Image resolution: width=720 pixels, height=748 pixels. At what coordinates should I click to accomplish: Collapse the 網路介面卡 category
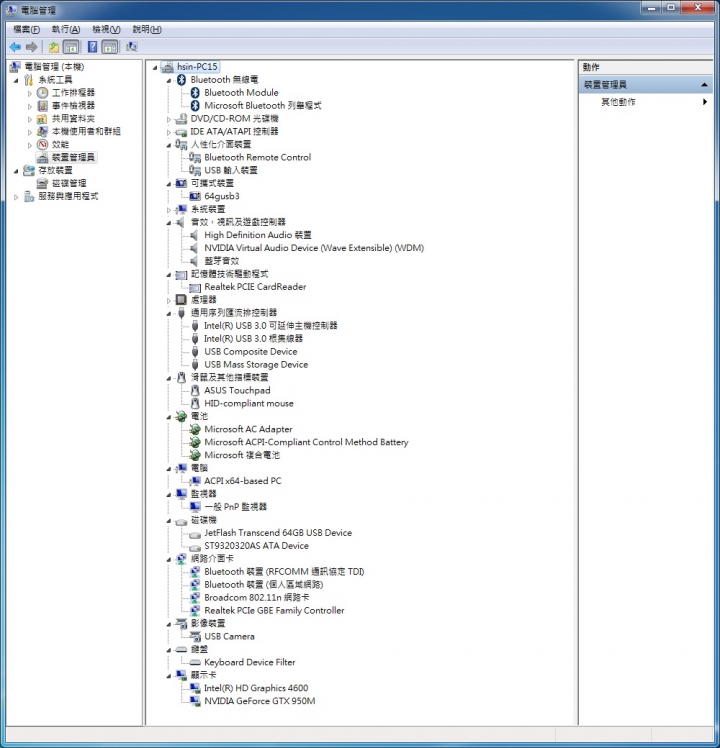[x=168, y=560]
